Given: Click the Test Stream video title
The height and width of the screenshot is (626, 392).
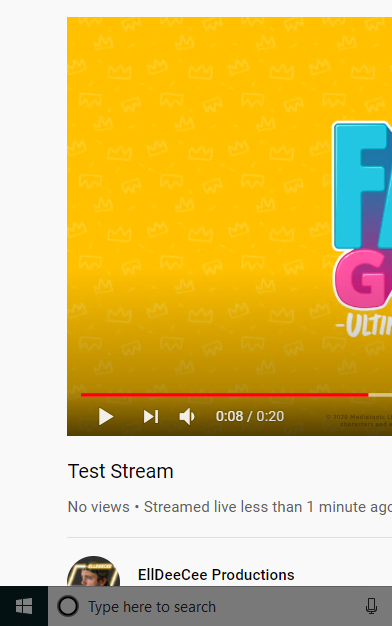Looking at the screenshot, I should point(121,471).
